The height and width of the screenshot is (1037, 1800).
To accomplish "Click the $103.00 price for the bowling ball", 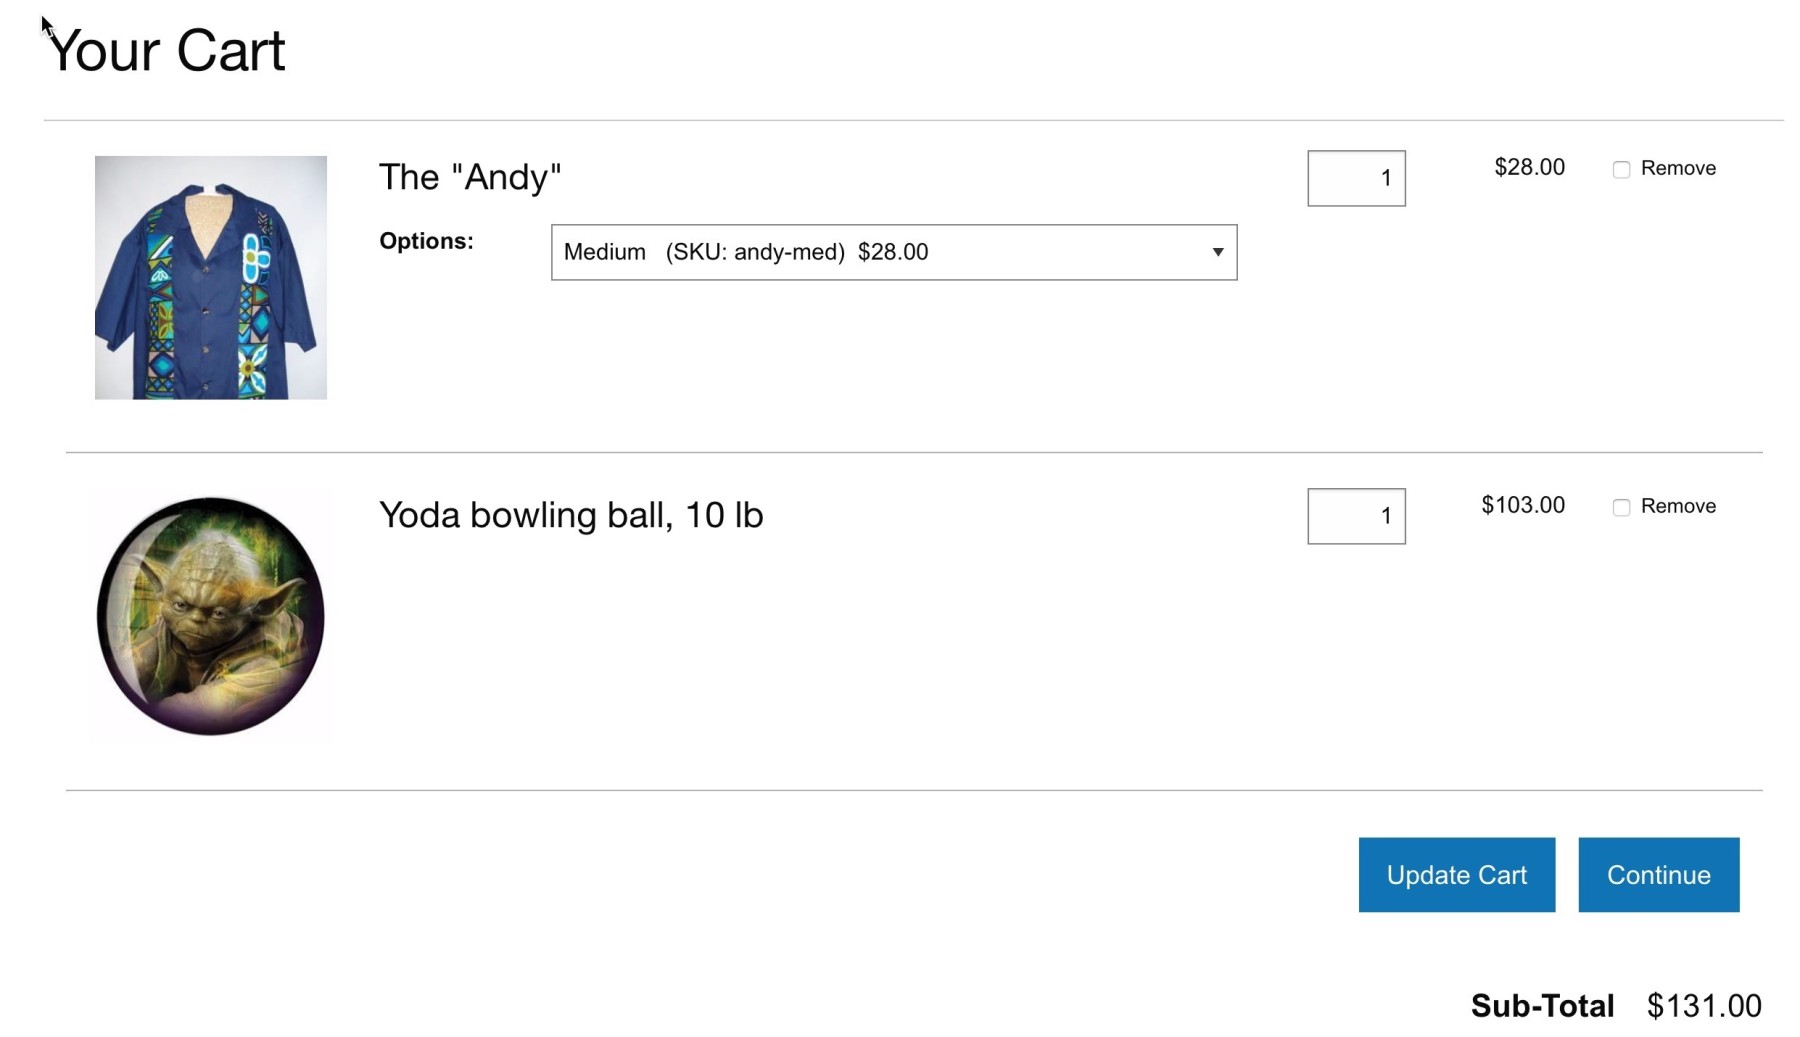I will (x=1523, y=505).
